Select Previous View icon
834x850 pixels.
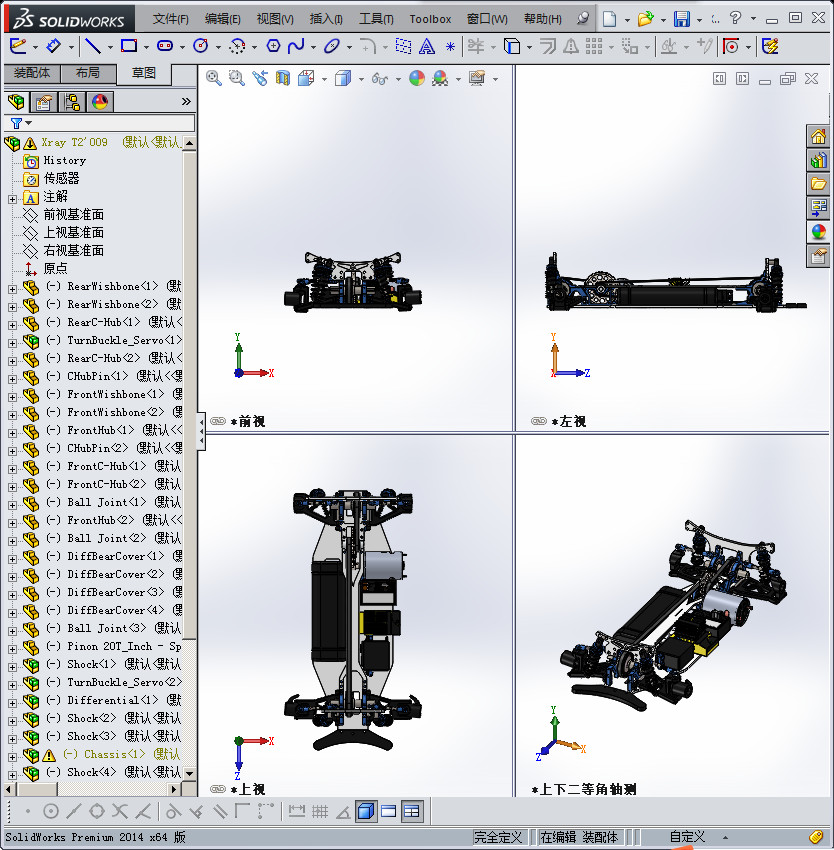[260, 79]
